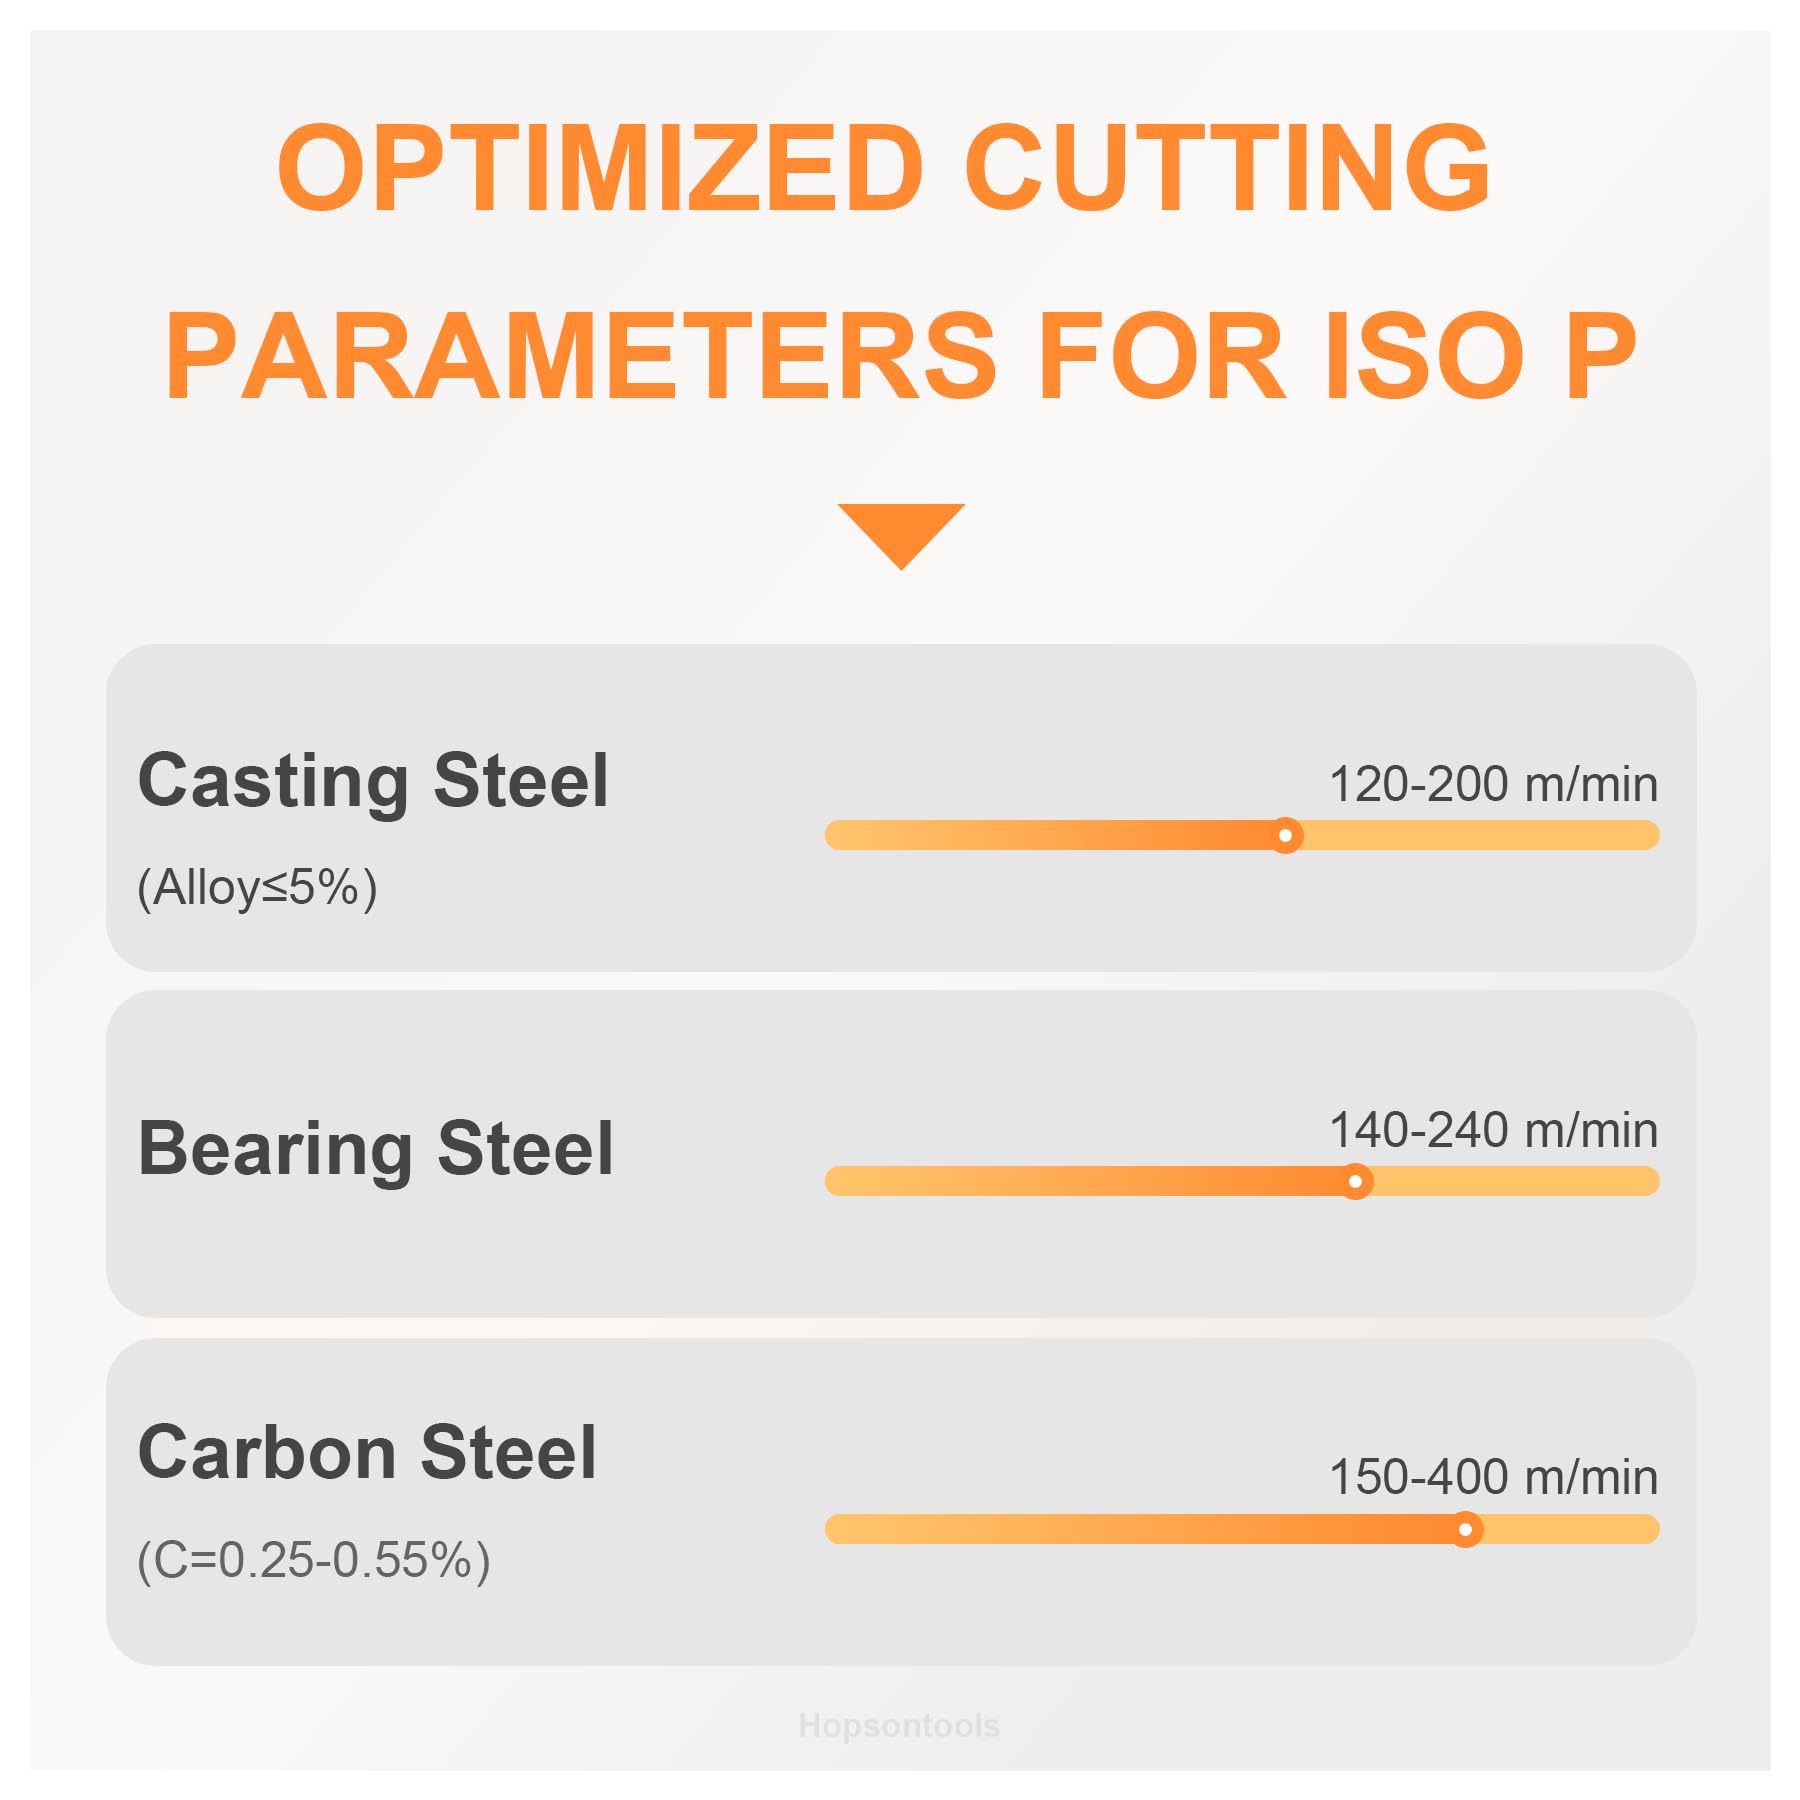Click the (Alloy≤5%) subtitle text

[x=257, y=887]
